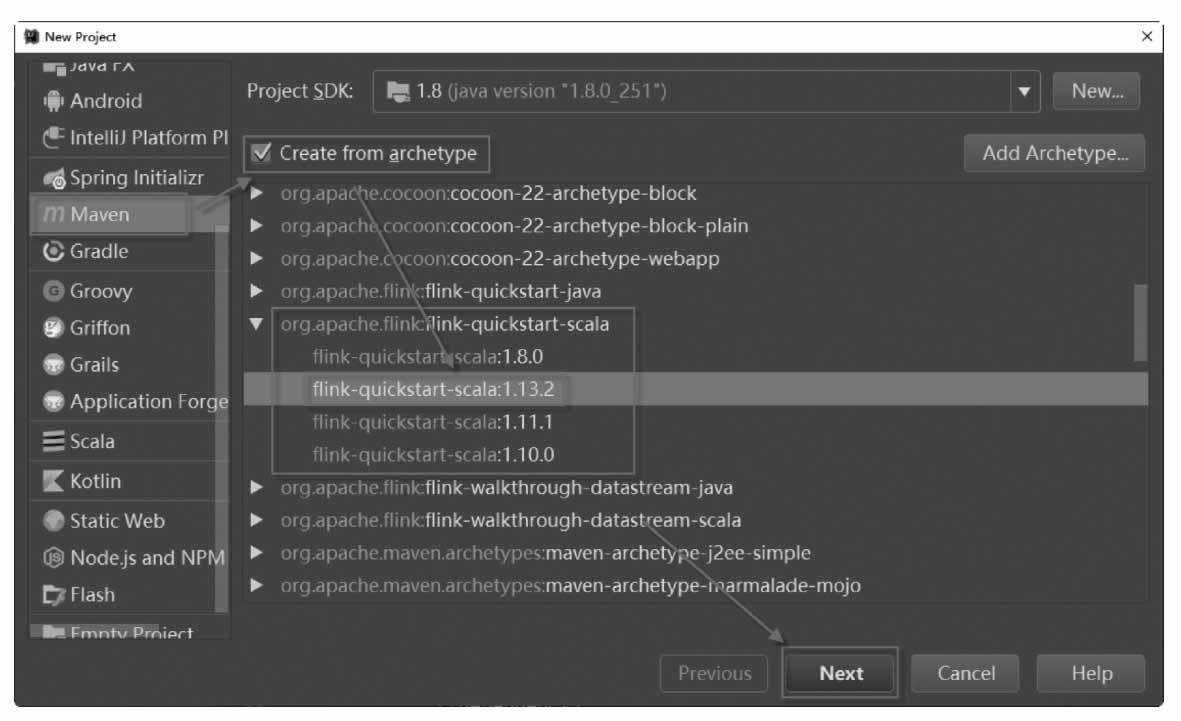Select the Groovy project icon
The height and width of the screenshot is (721, 1181).
[53, 291]
